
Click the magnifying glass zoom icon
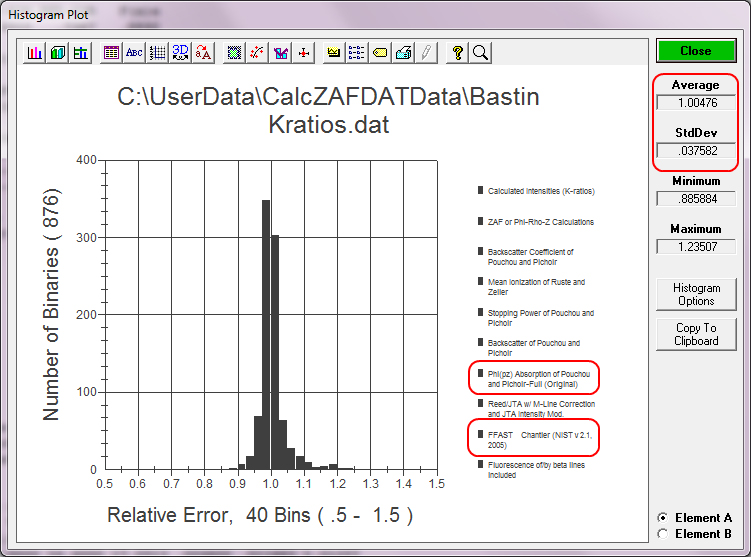[x=480, y=53]
